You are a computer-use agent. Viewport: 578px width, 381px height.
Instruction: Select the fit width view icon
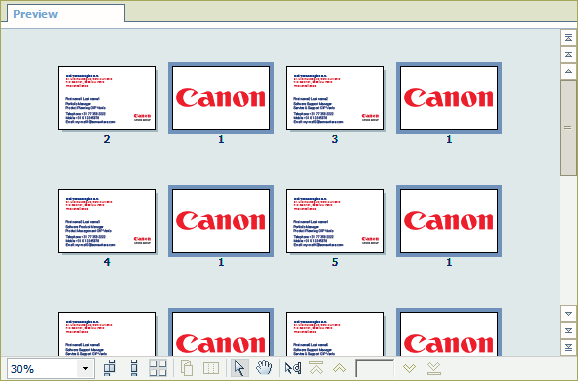click(x=110, y=368)
